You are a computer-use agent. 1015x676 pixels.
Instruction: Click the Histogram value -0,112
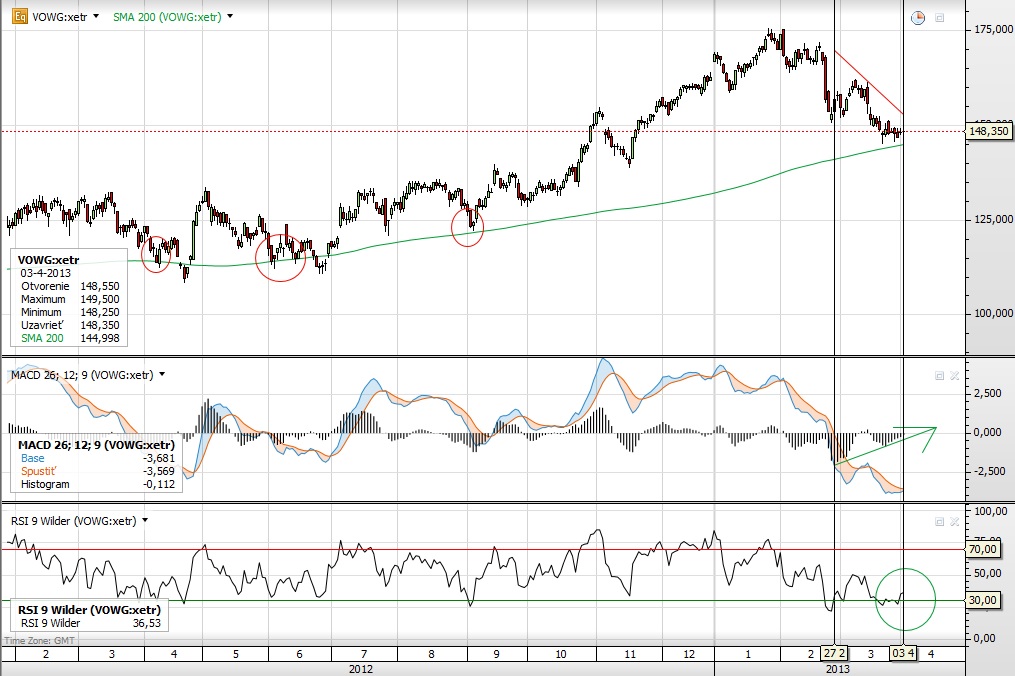(x=159, y=484)
